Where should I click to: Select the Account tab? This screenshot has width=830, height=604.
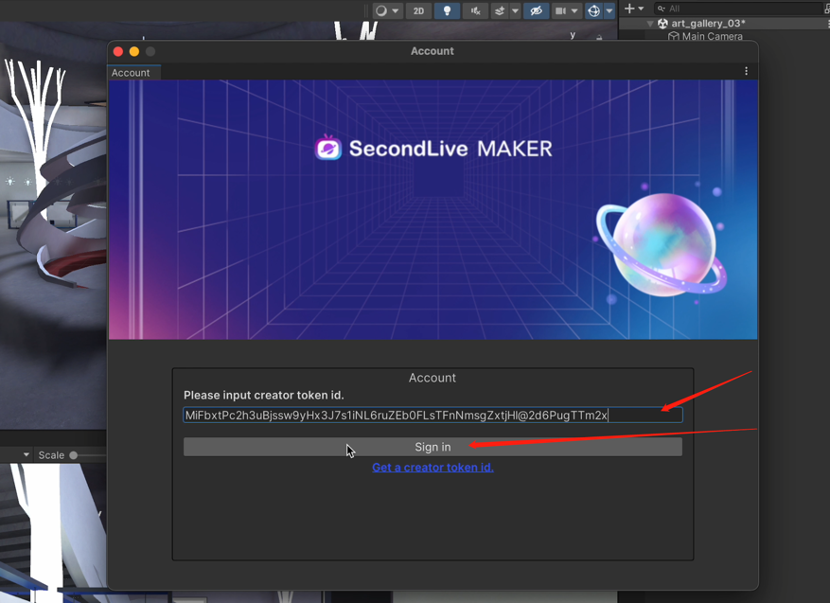[131, 73]
